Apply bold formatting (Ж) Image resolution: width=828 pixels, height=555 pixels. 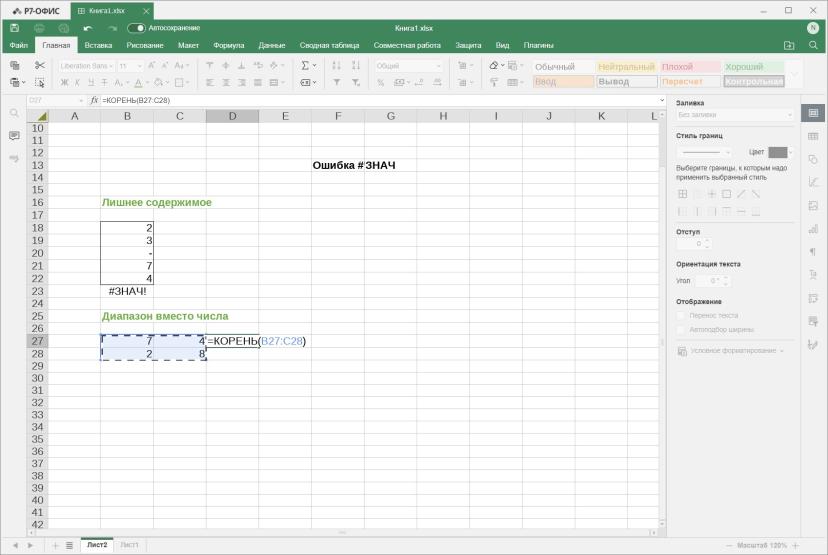[64, 82]
